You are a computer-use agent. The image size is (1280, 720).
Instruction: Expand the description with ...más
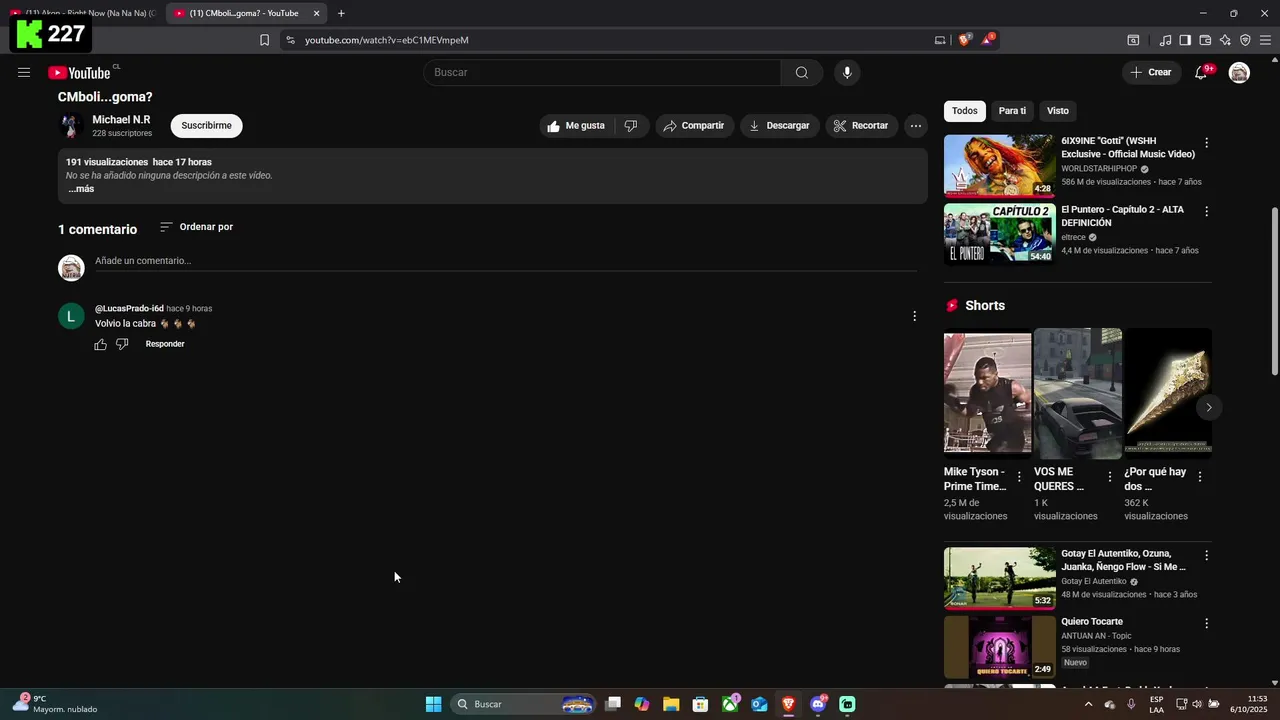pyautogui.click(x=81, y=189)
